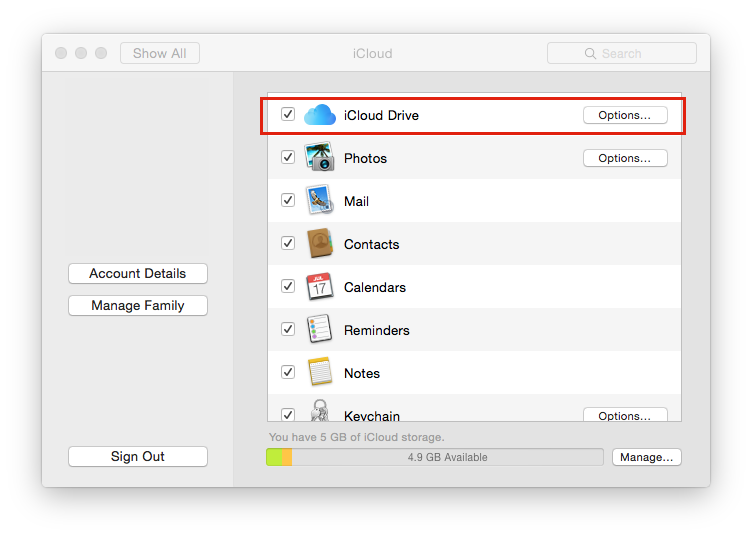Select the Notes label
Screen dimensions: 752x537
click(362, 374)
